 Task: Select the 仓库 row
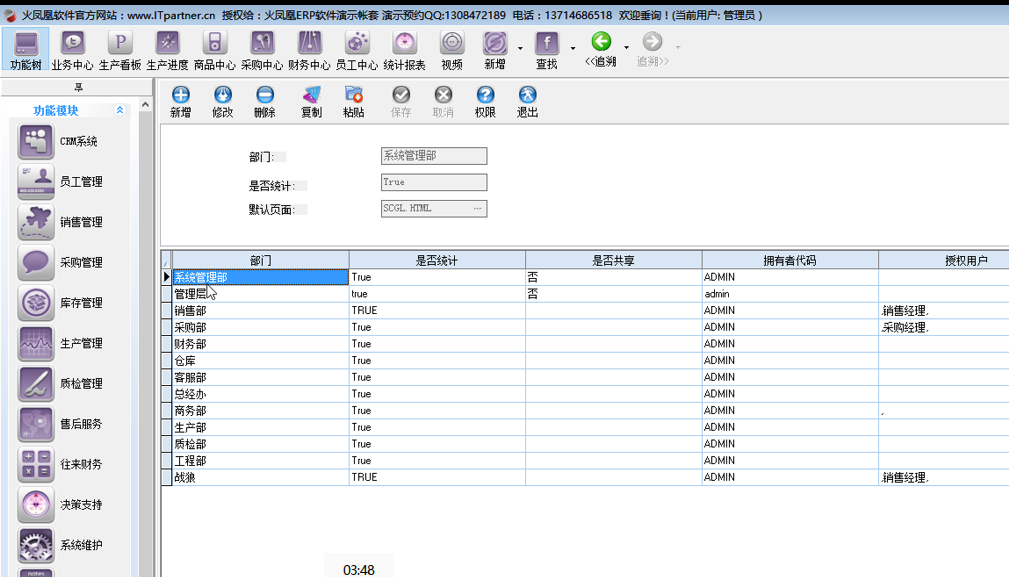(x=586, y=361)
